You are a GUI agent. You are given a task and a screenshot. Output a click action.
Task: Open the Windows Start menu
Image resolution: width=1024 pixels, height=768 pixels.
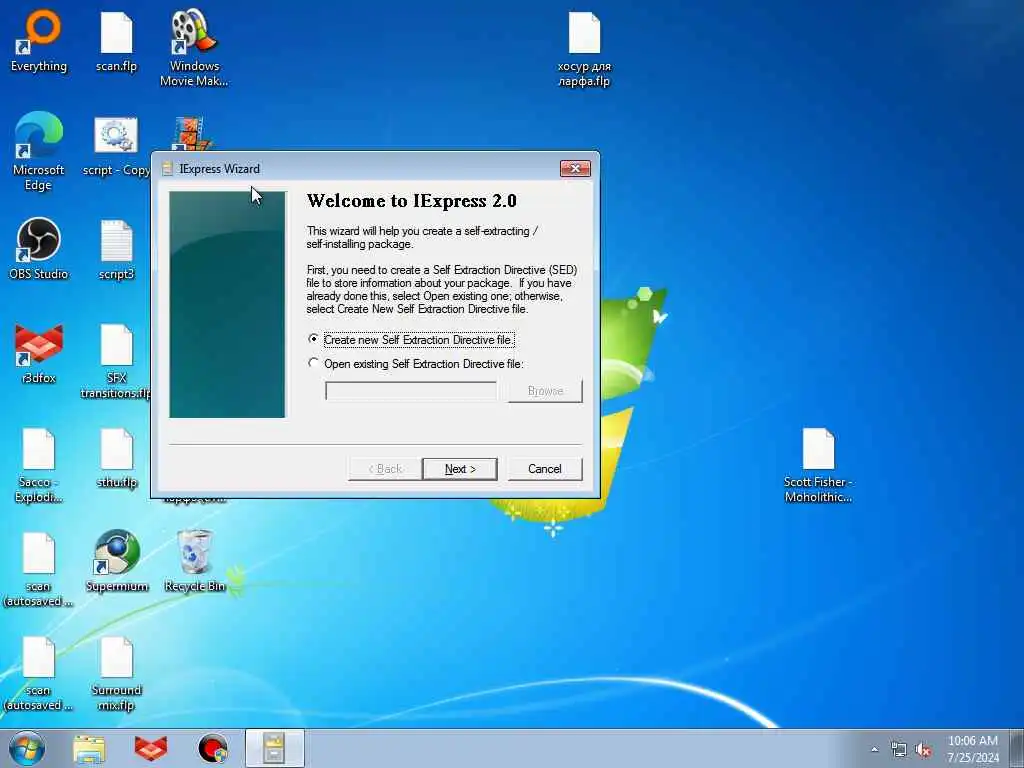click(x=27, y=748)
